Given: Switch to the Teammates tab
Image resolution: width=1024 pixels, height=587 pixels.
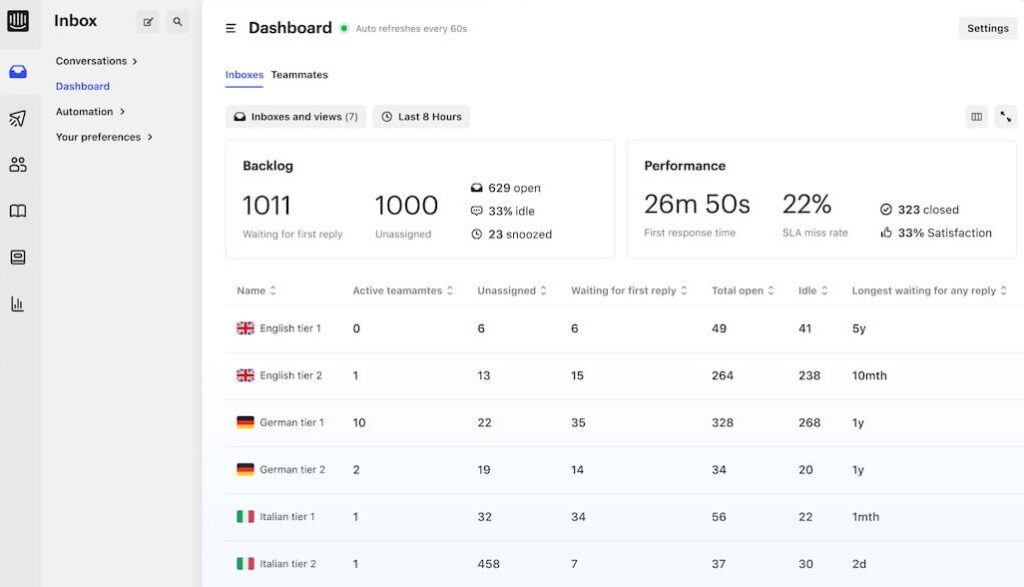Looking at the screenshot, I should click(x=299, y=75).
